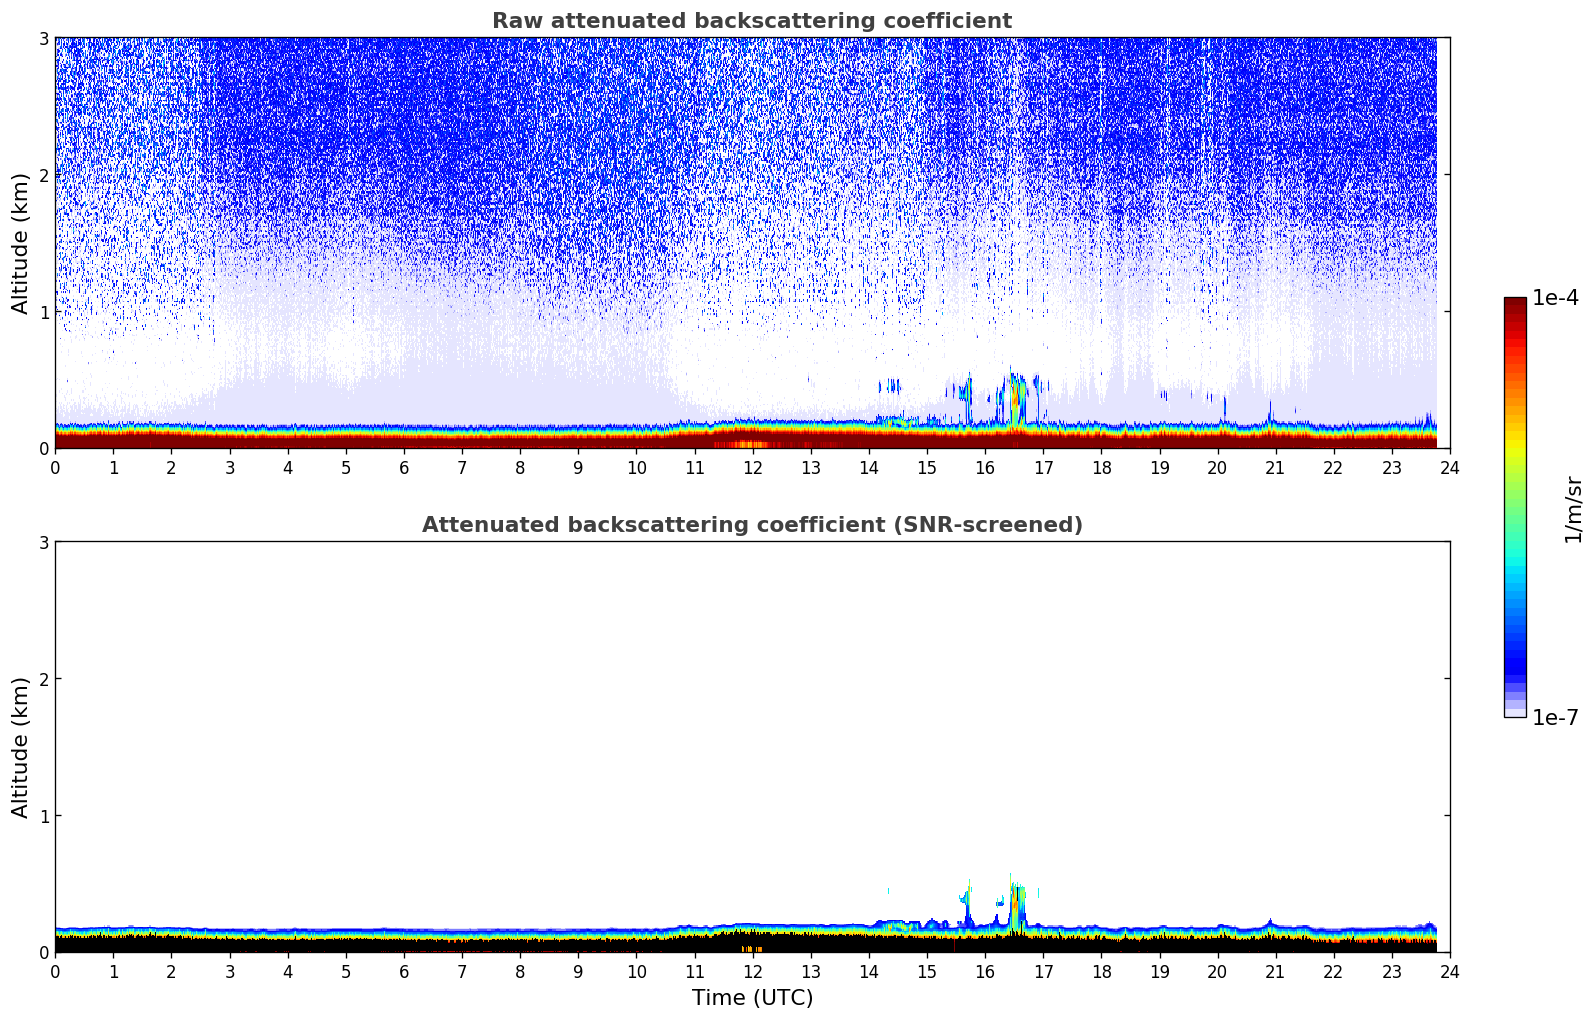
Task: Click time tick '12' under SNR-screened plot
Action: [752, 971]
